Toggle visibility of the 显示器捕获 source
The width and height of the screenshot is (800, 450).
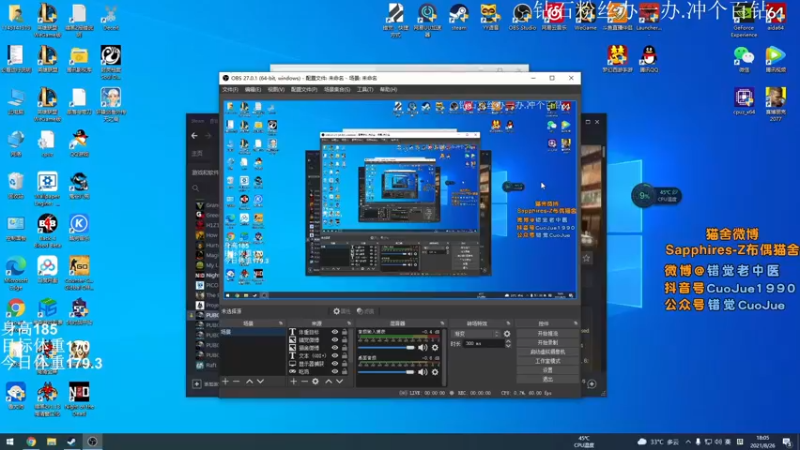(x=335, y=364)
